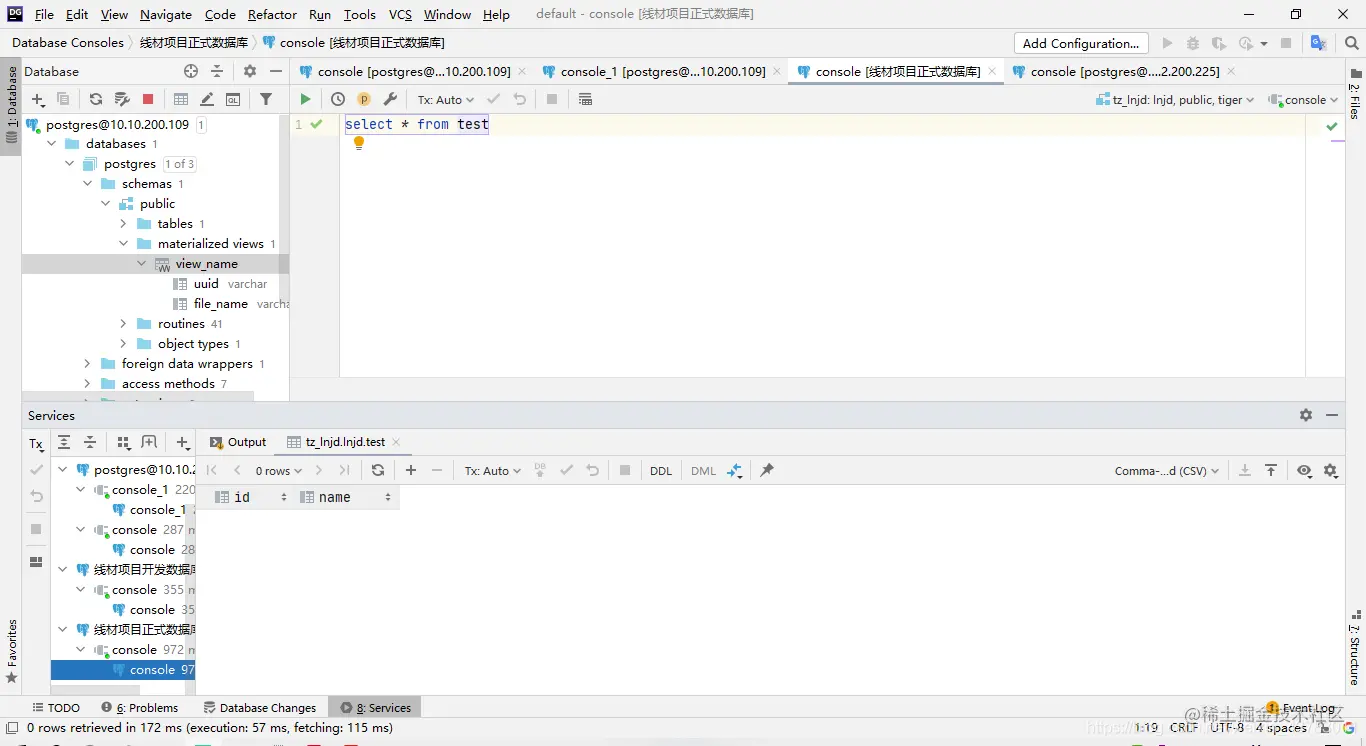
Task: Open Services panel gear settings
Action: (1306, 415)
